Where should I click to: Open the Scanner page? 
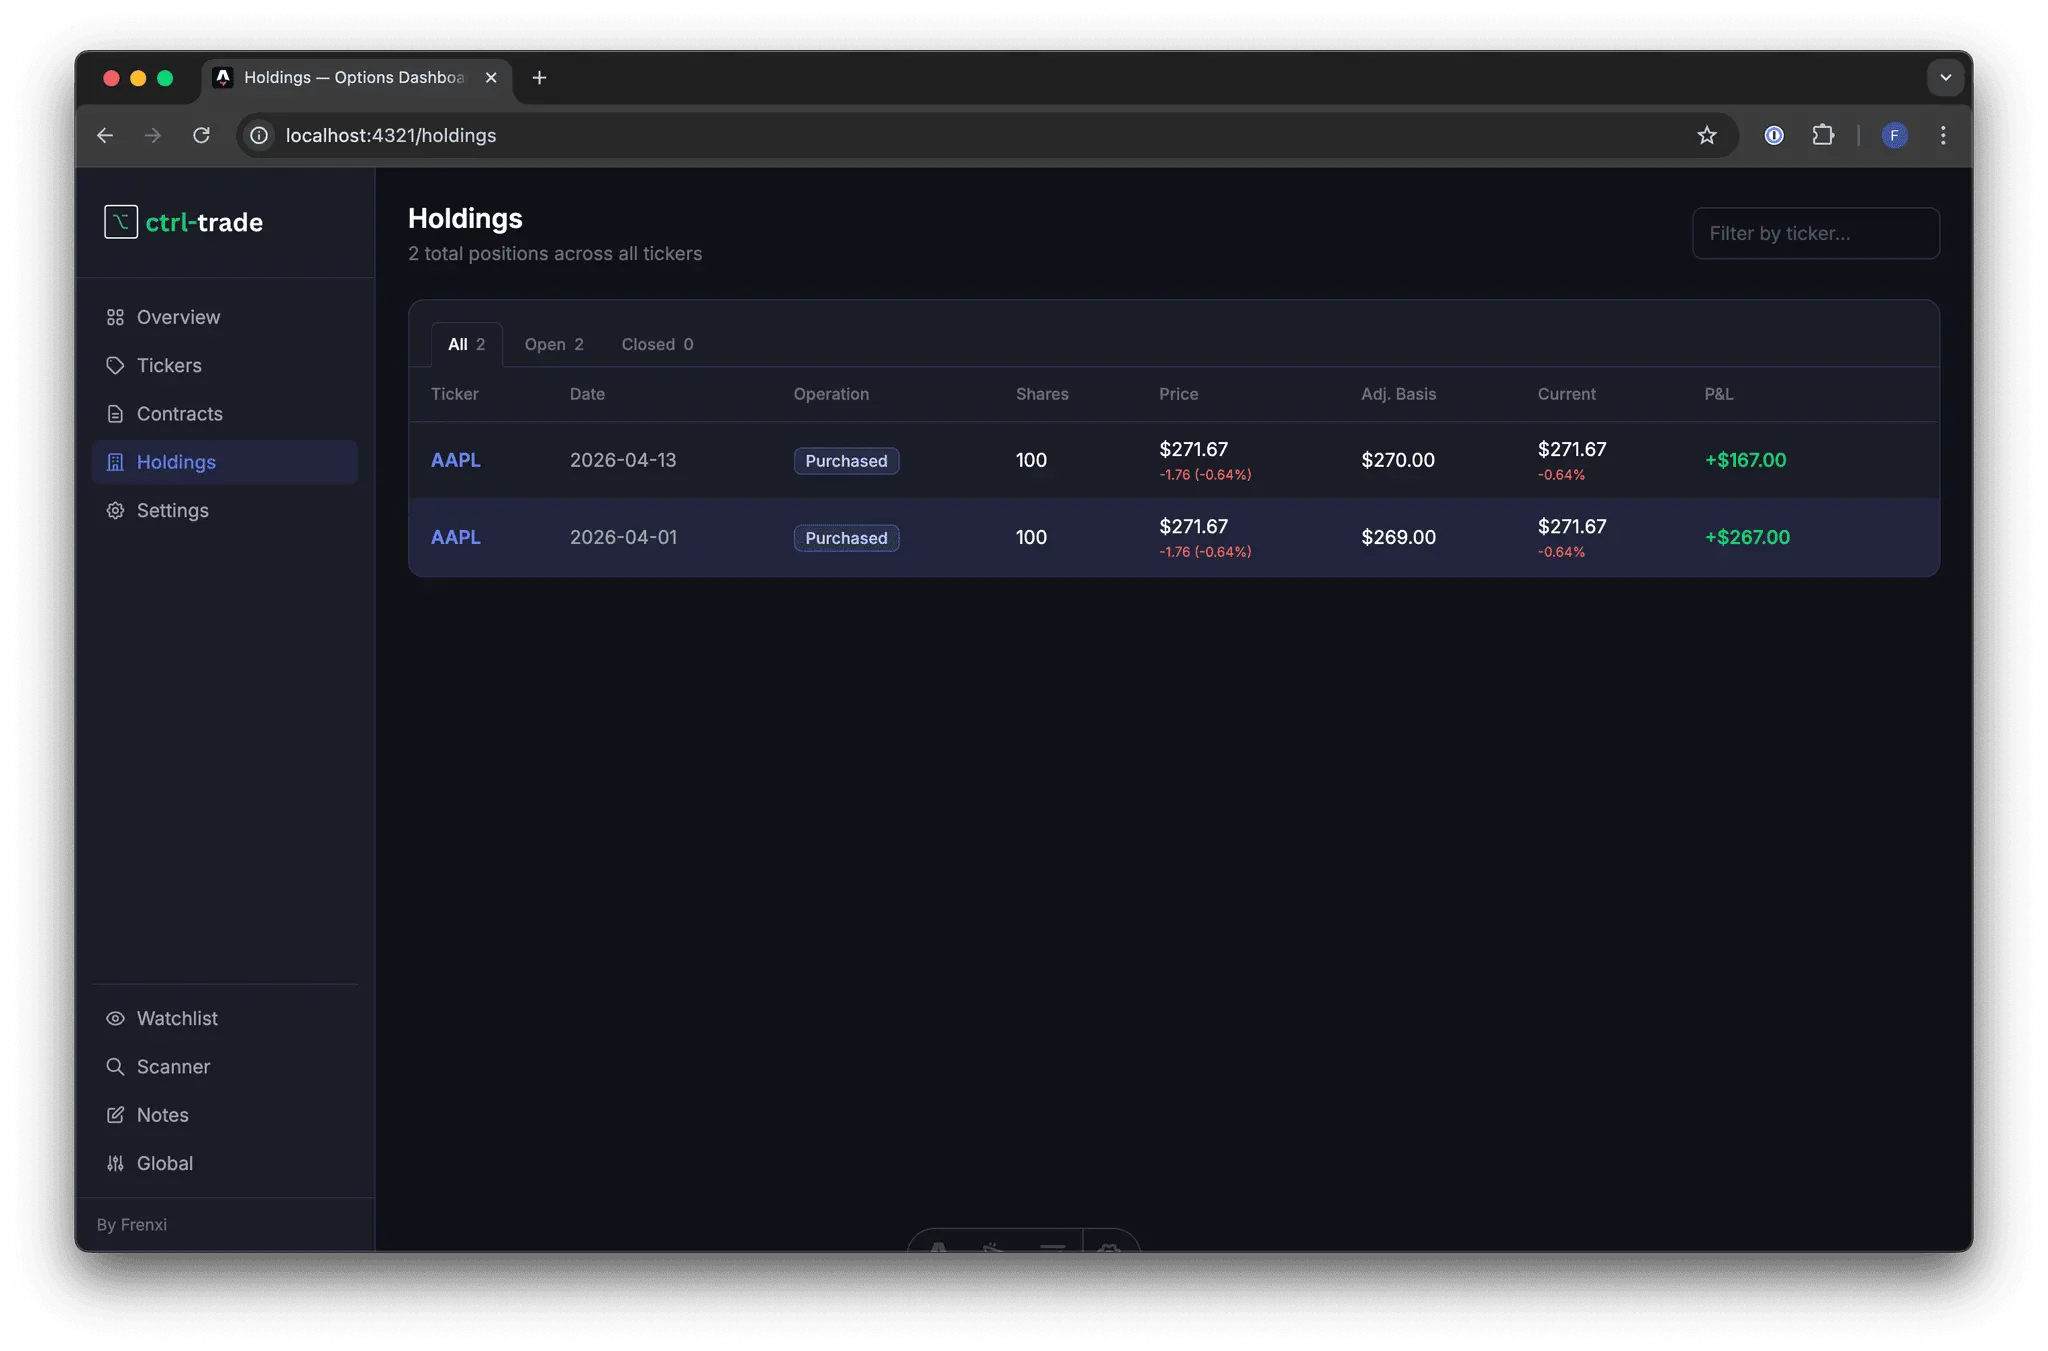click(x=224, y=1066)
